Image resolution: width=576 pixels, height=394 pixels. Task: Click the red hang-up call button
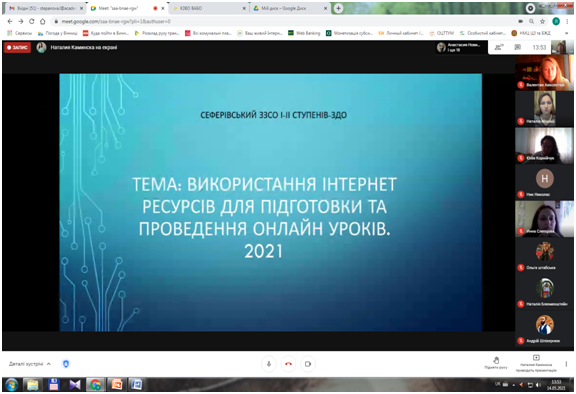point(288,364)
